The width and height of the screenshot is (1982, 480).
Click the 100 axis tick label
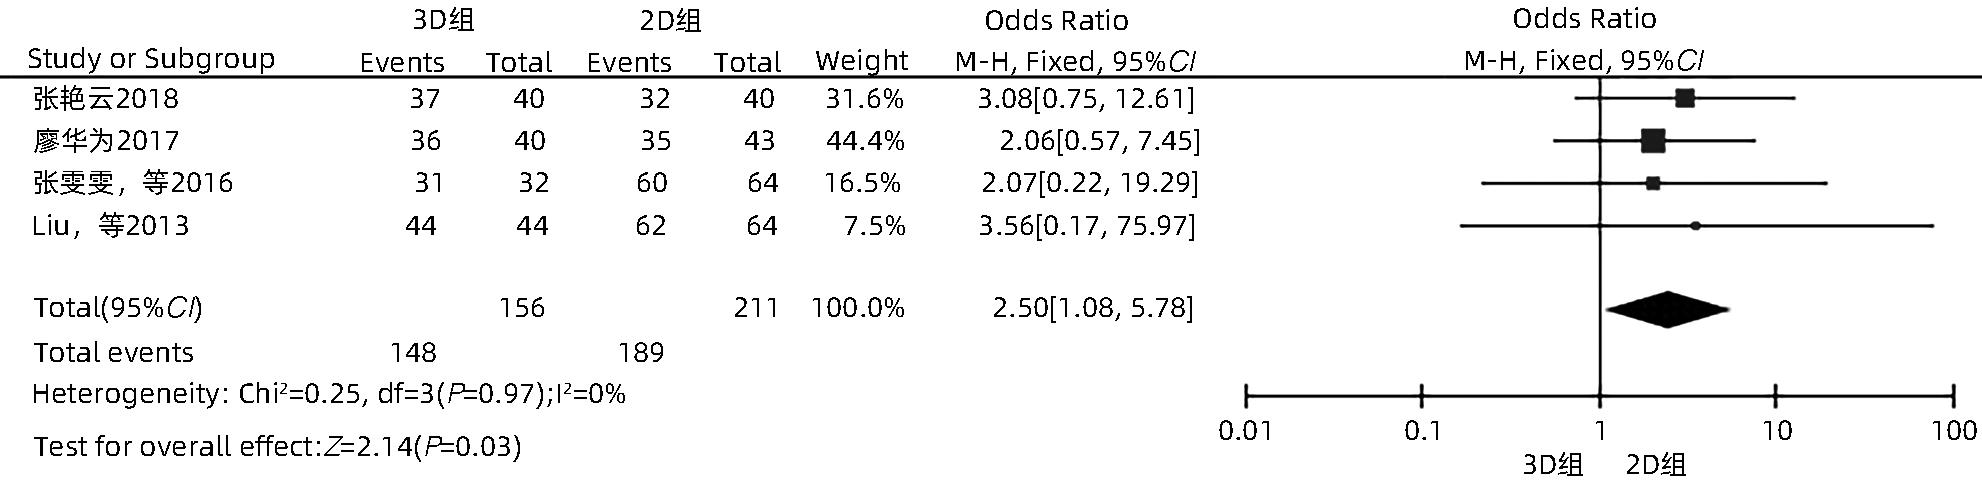[x=1954, y=432]
